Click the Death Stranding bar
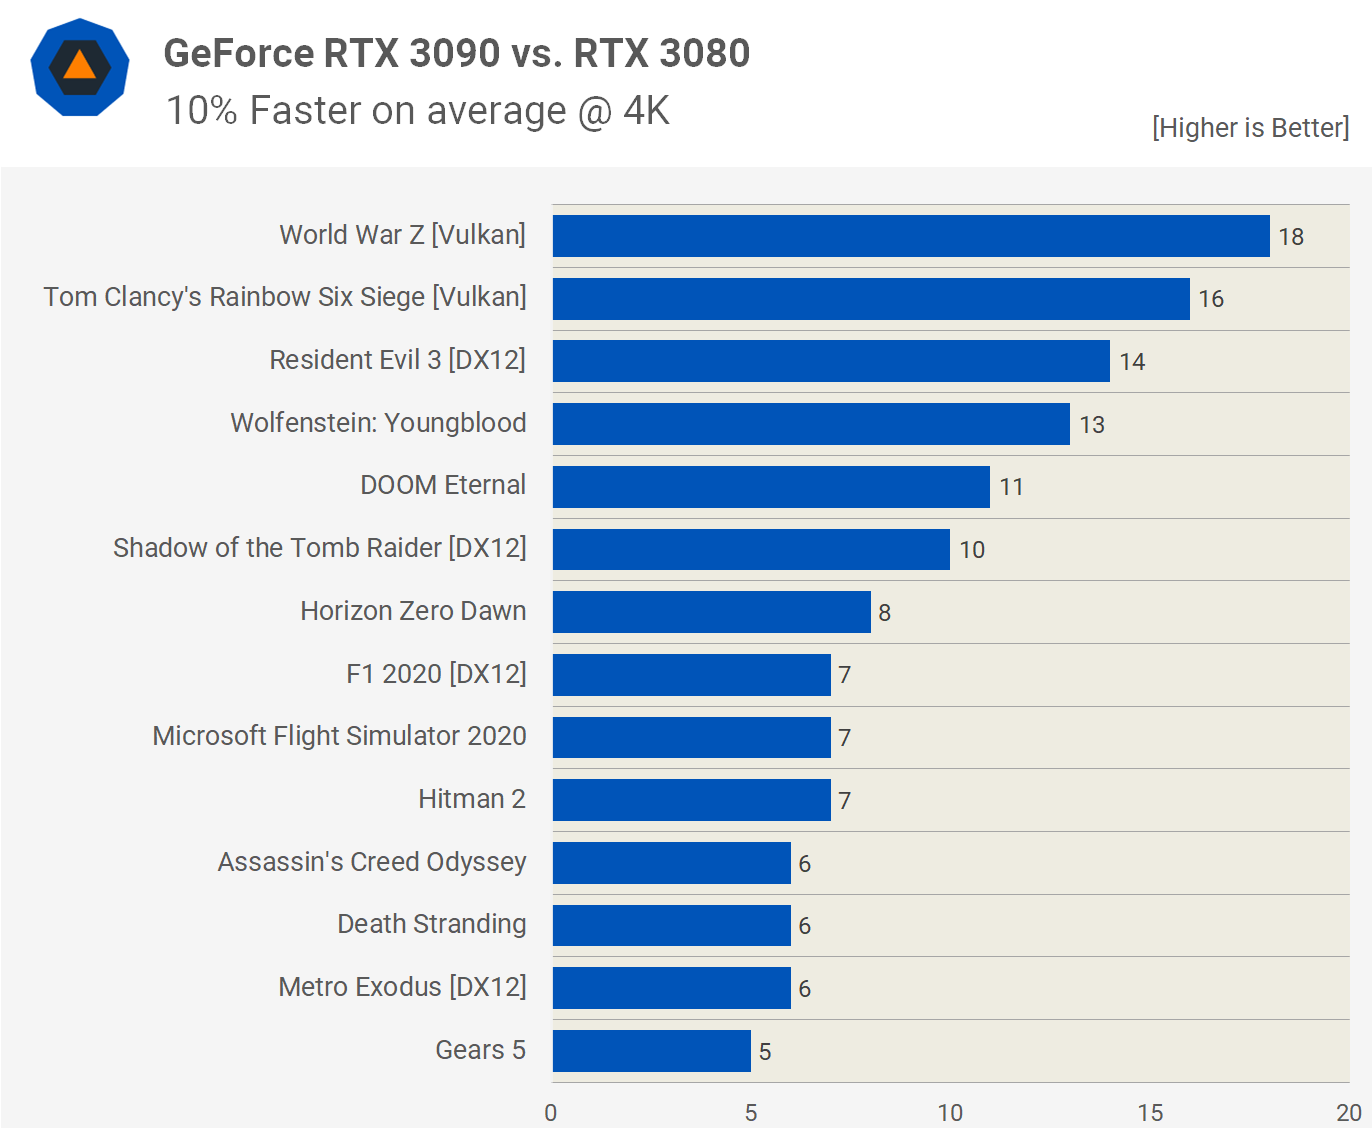This screenshot has height=1129, width=1372. point(672,925)
